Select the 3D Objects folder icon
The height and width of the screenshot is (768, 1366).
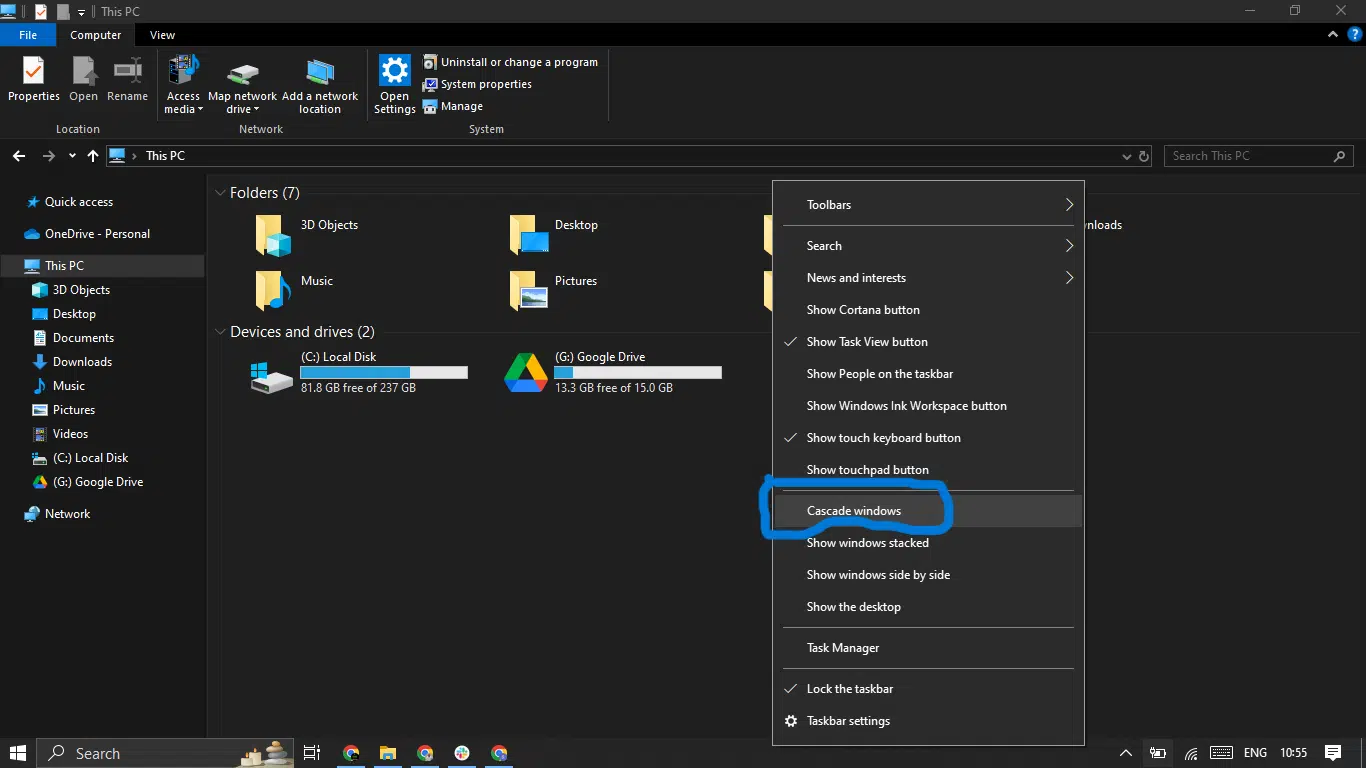(273, 236)
